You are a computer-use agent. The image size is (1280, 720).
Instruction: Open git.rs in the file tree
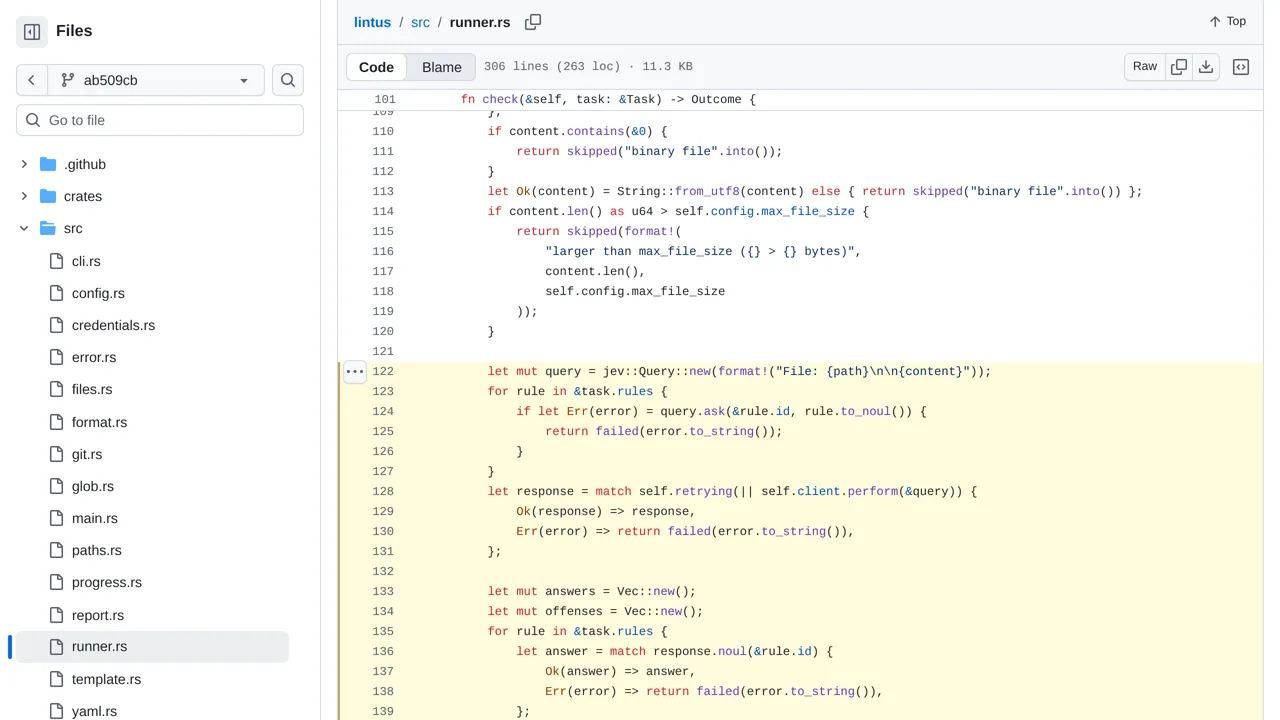[x=87, y=454]
